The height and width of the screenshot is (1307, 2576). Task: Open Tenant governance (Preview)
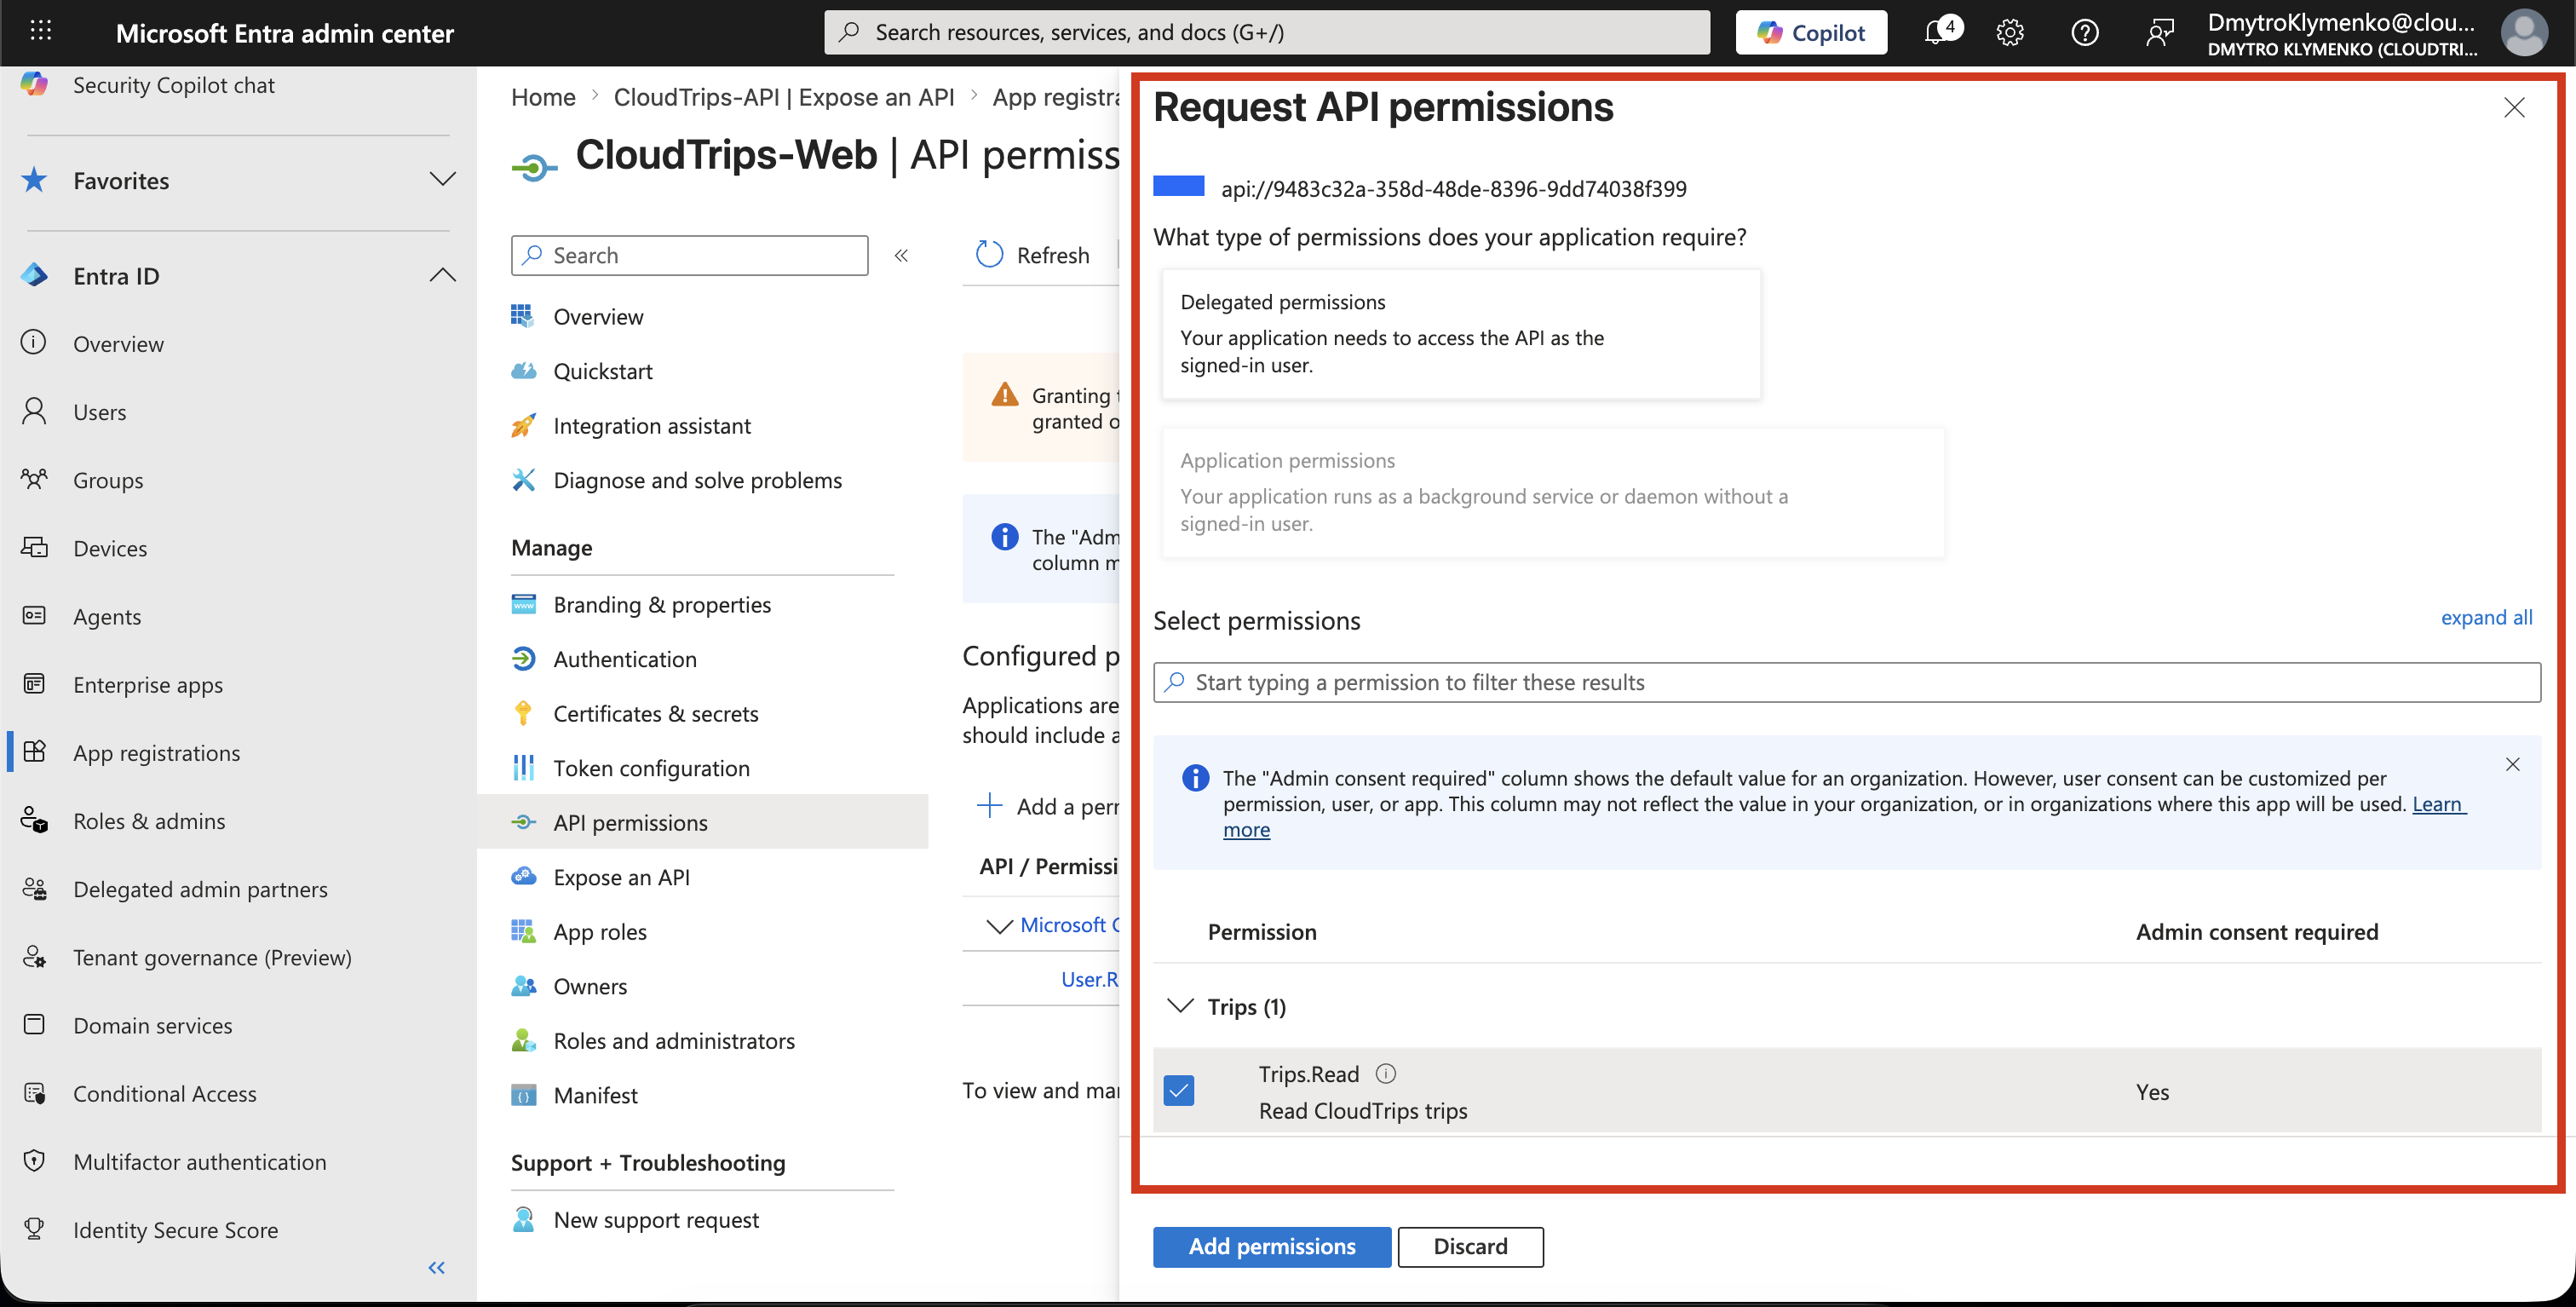click(x=212, y=957)
